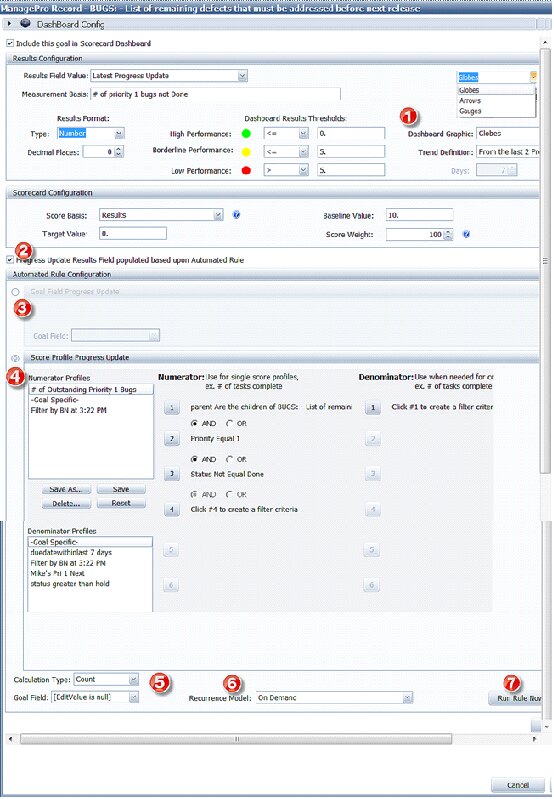Click the Delete... button
The width and height of the screenshot is (554, 799).
(67, 503)
